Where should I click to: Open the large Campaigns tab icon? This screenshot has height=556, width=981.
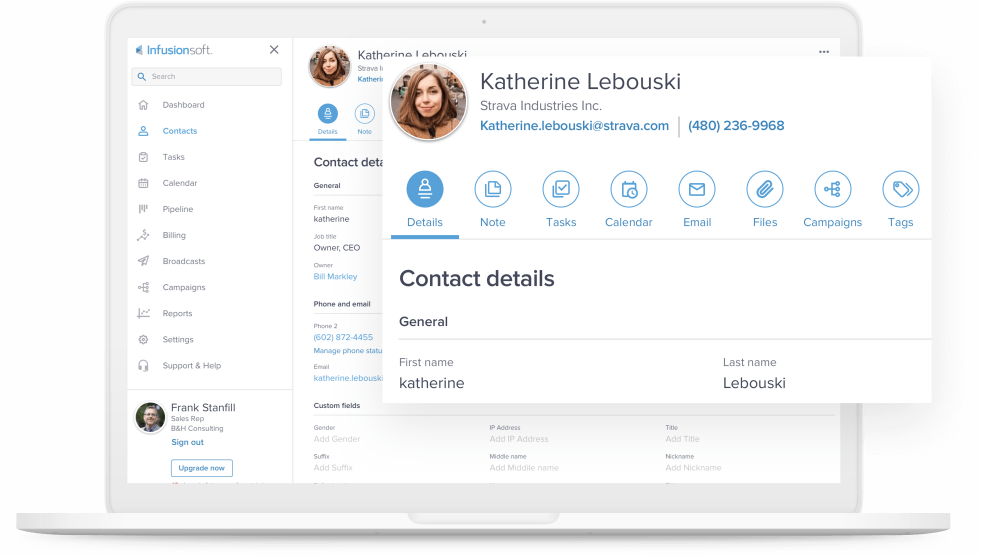(x=833, y=189)
